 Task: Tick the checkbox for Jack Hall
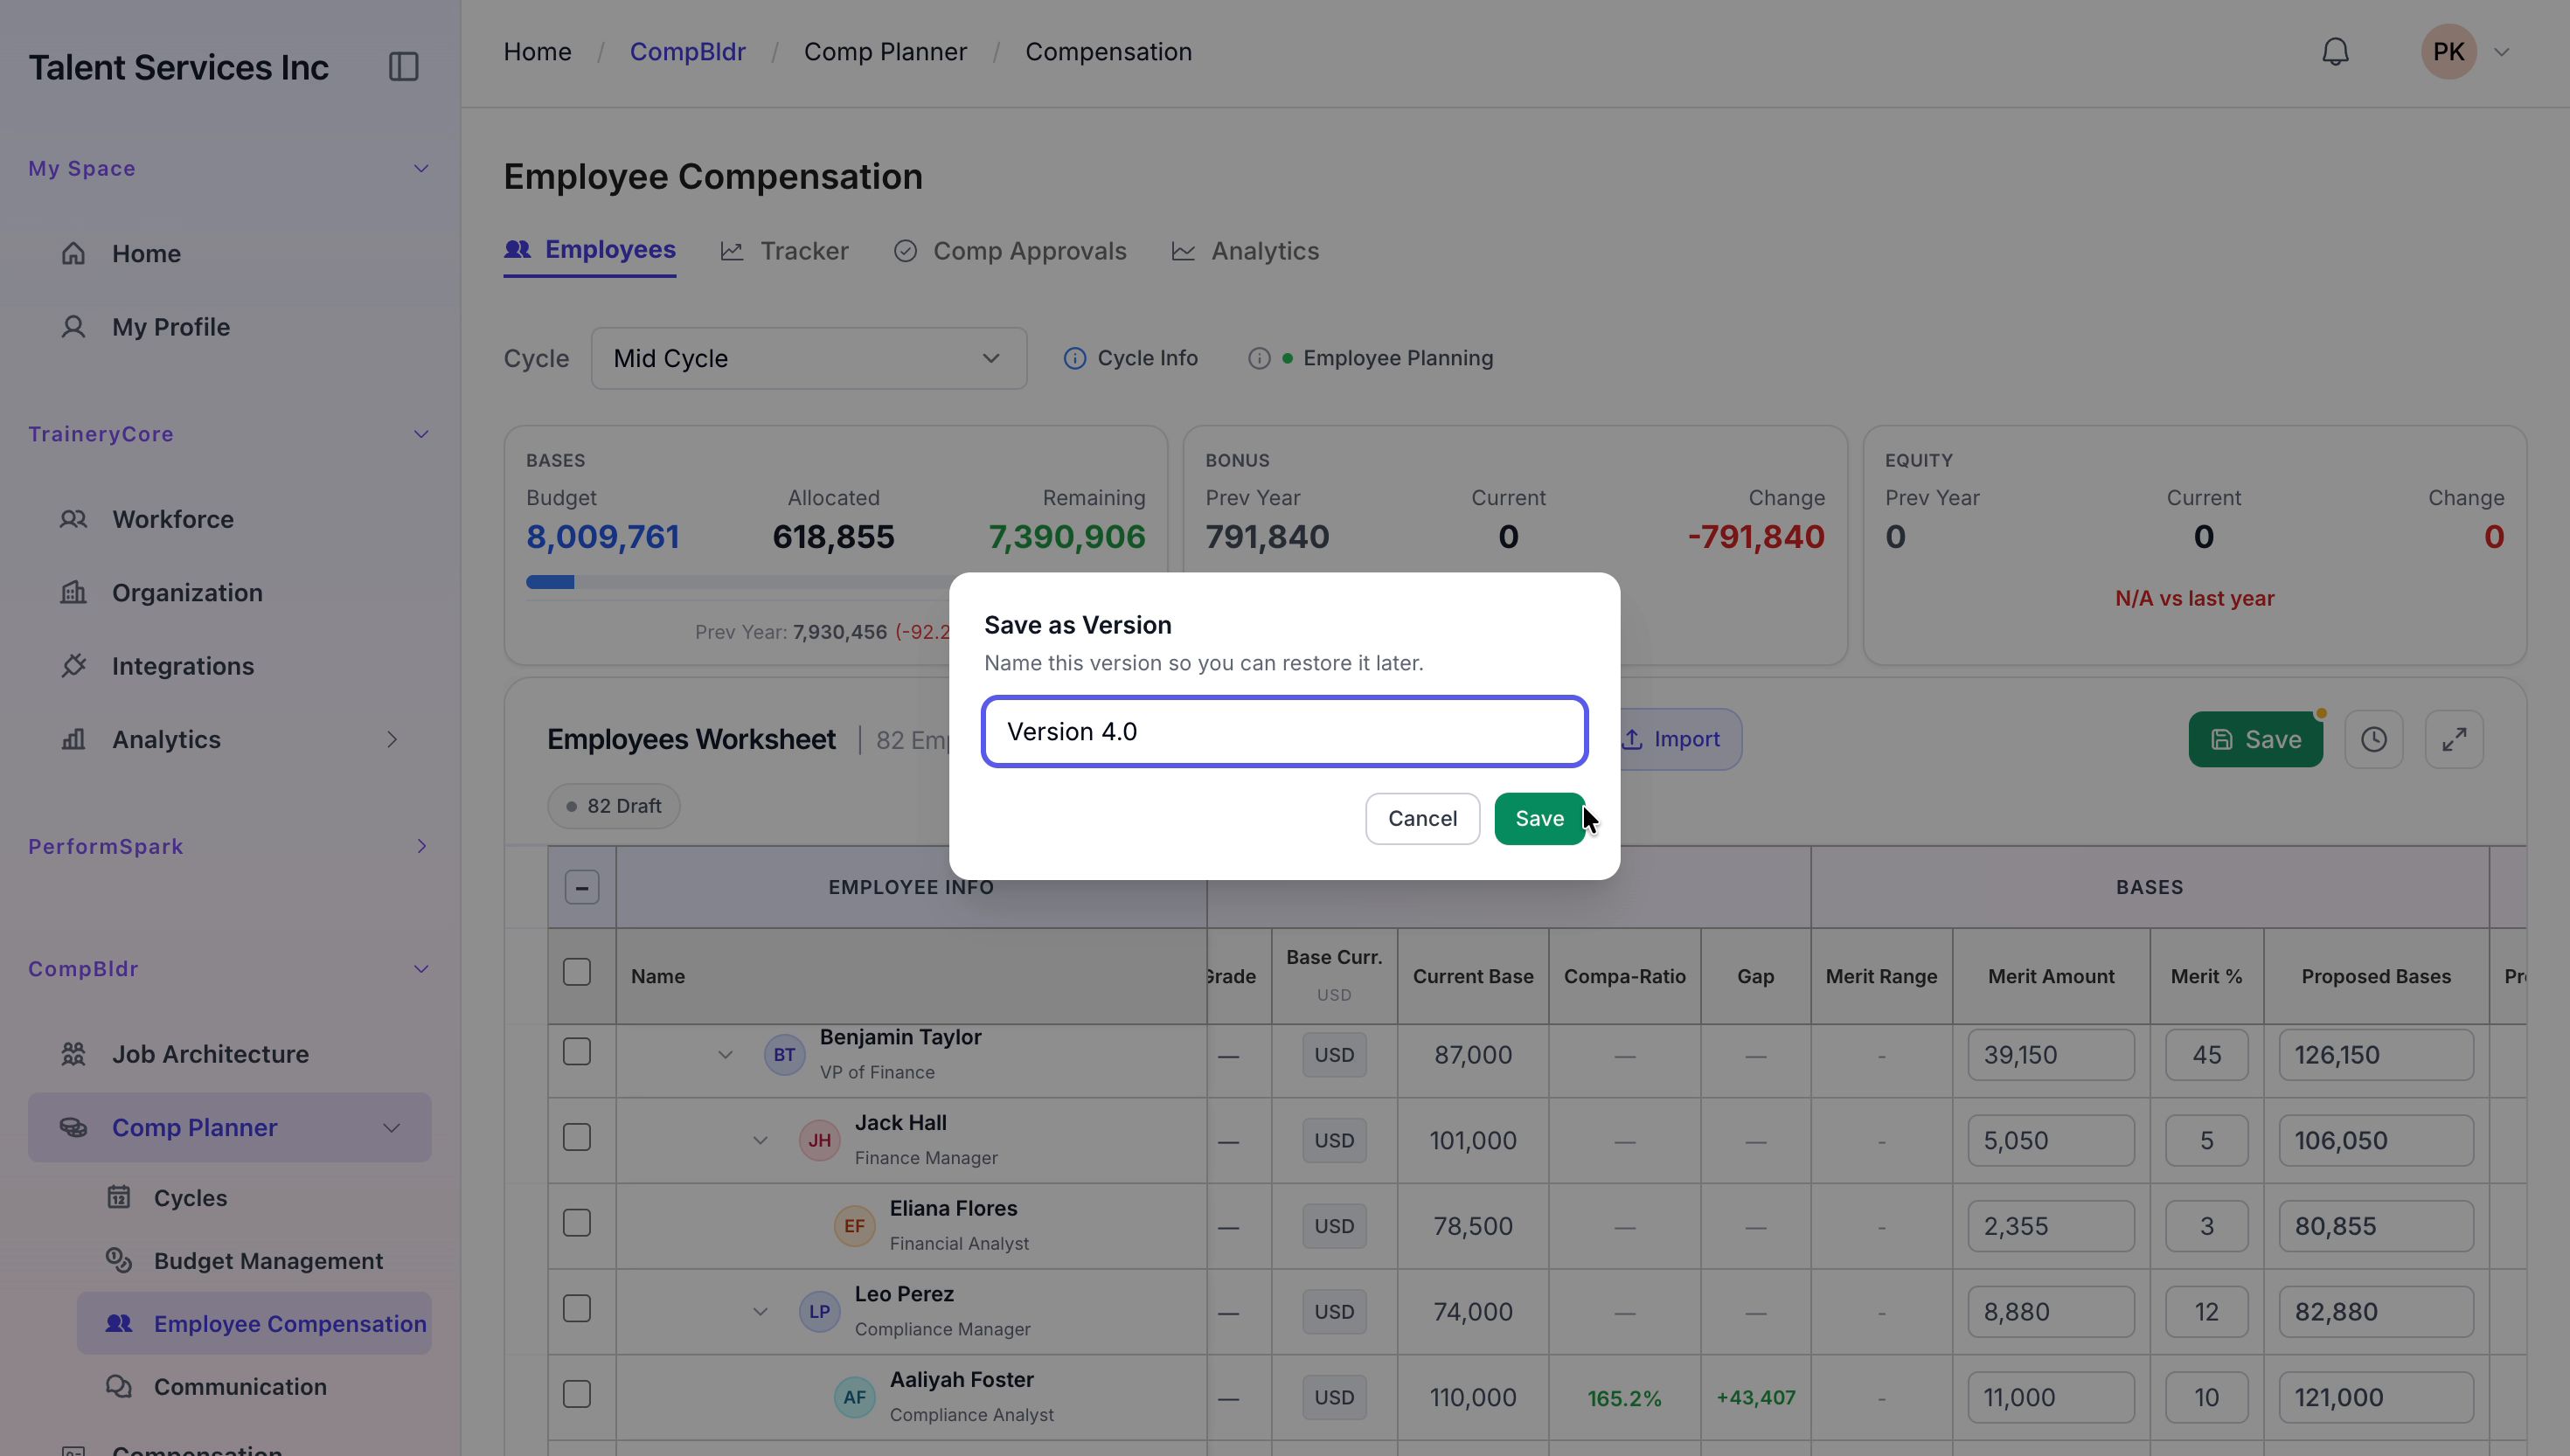click(x=577, y=1137)
